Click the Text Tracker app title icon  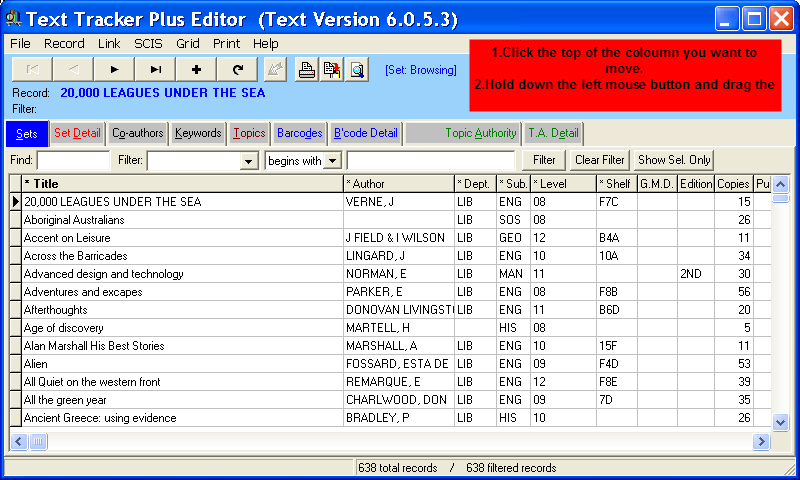pos(14,19)
